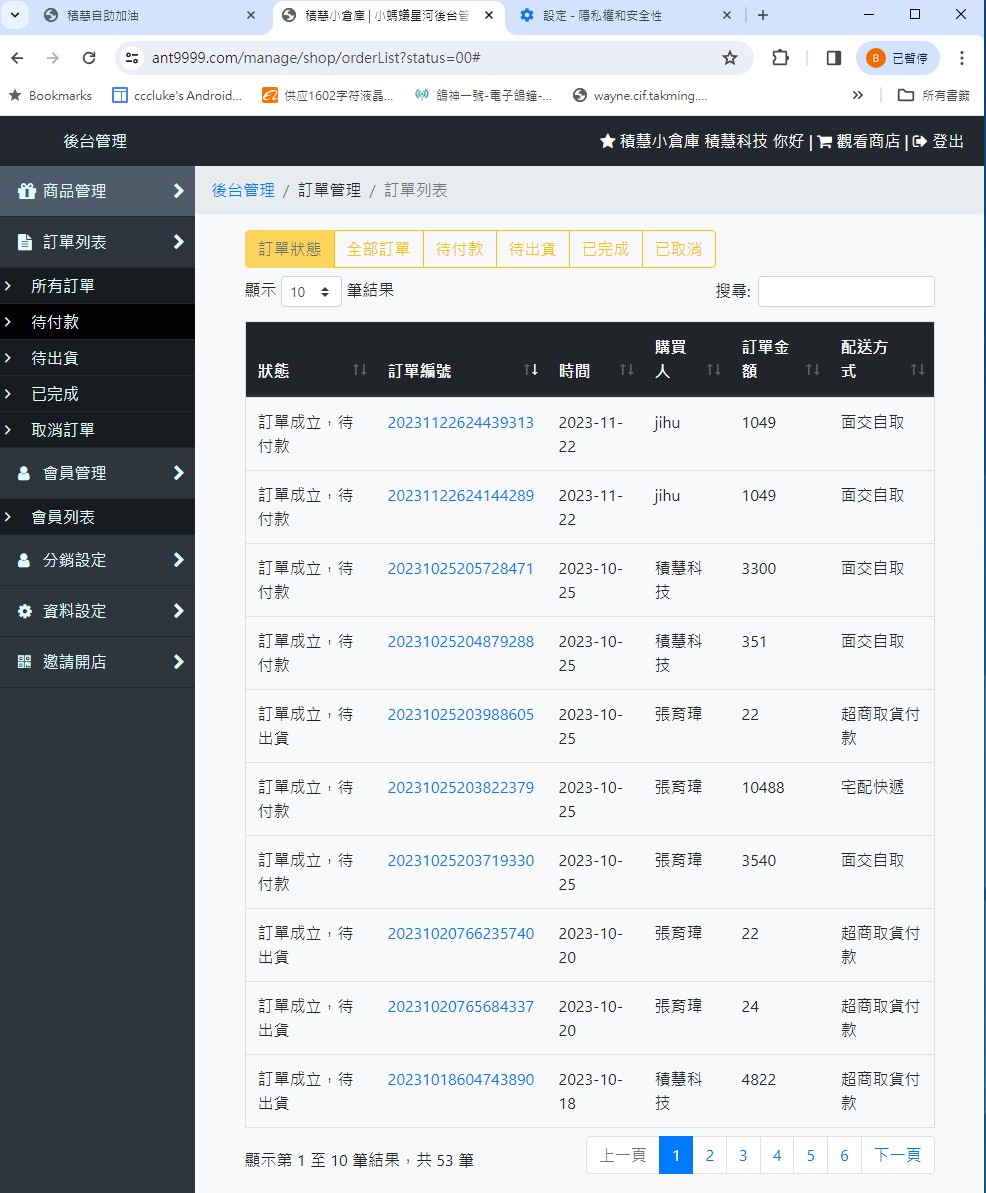Click the 上一頁 previous page button
The height and width of the screenshot is (1193, 986).
[622, 1155]
